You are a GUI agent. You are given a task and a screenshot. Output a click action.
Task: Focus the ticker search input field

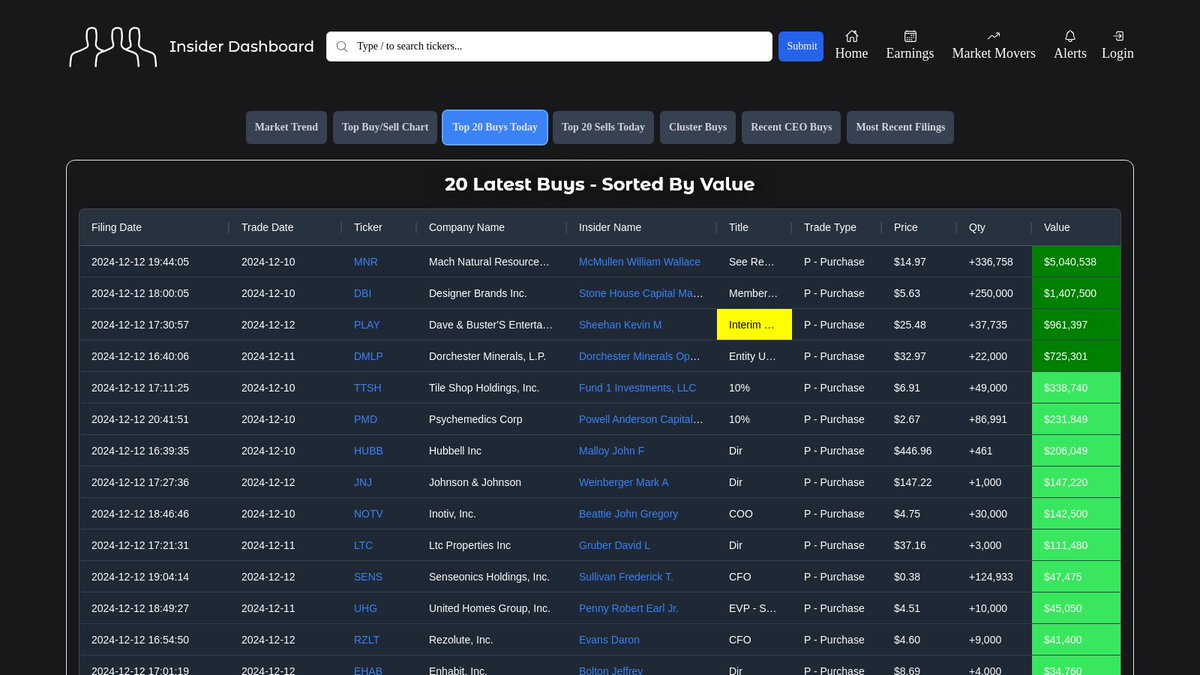click(x=549, y=46)
